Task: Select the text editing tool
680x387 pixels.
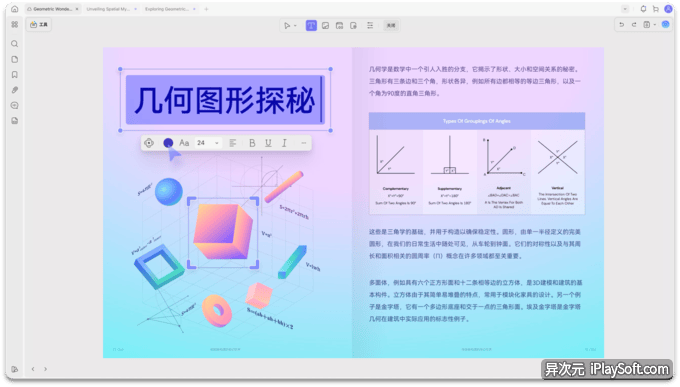Action: click(x=311, y=26)
